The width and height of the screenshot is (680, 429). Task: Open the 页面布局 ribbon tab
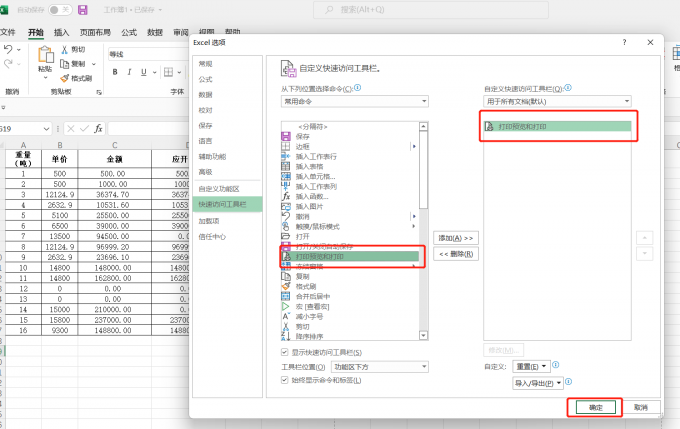pyautogui.click(x=95, y=32)
